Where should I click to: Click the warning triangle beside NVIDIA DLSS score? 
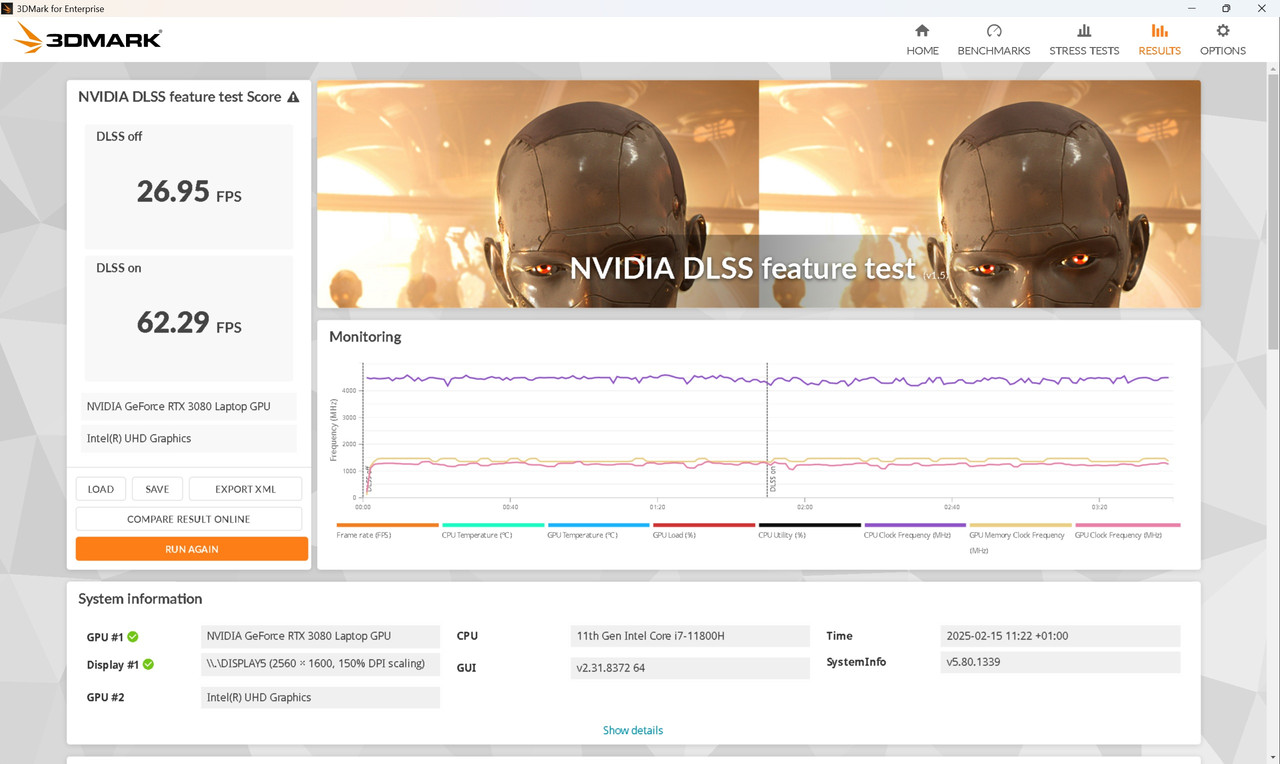coord(293,96)
